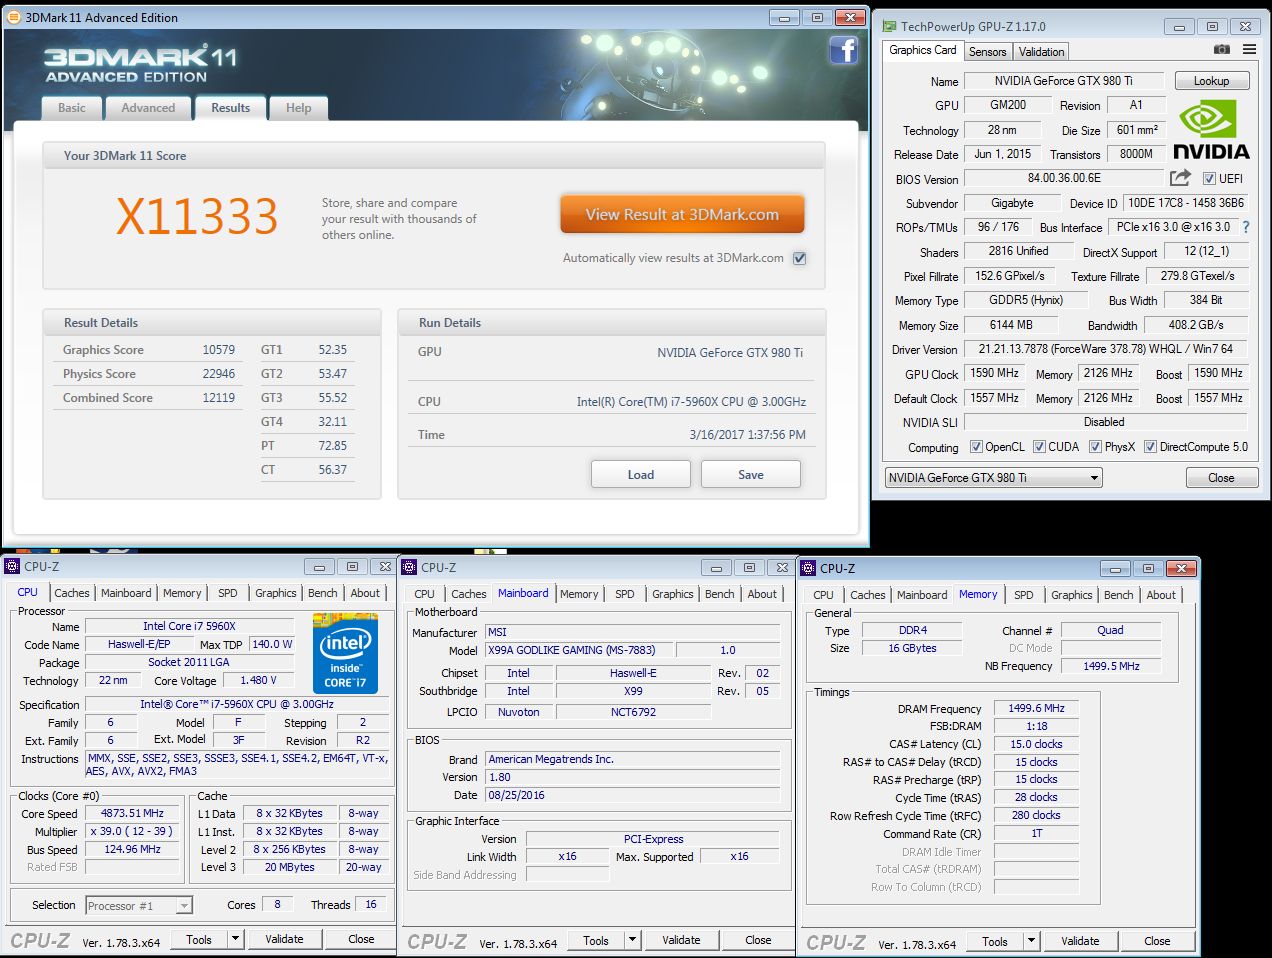Switch to the Advanced tab in 3DMark
This screenshot has width=1272, height=958.
point(148,108)
